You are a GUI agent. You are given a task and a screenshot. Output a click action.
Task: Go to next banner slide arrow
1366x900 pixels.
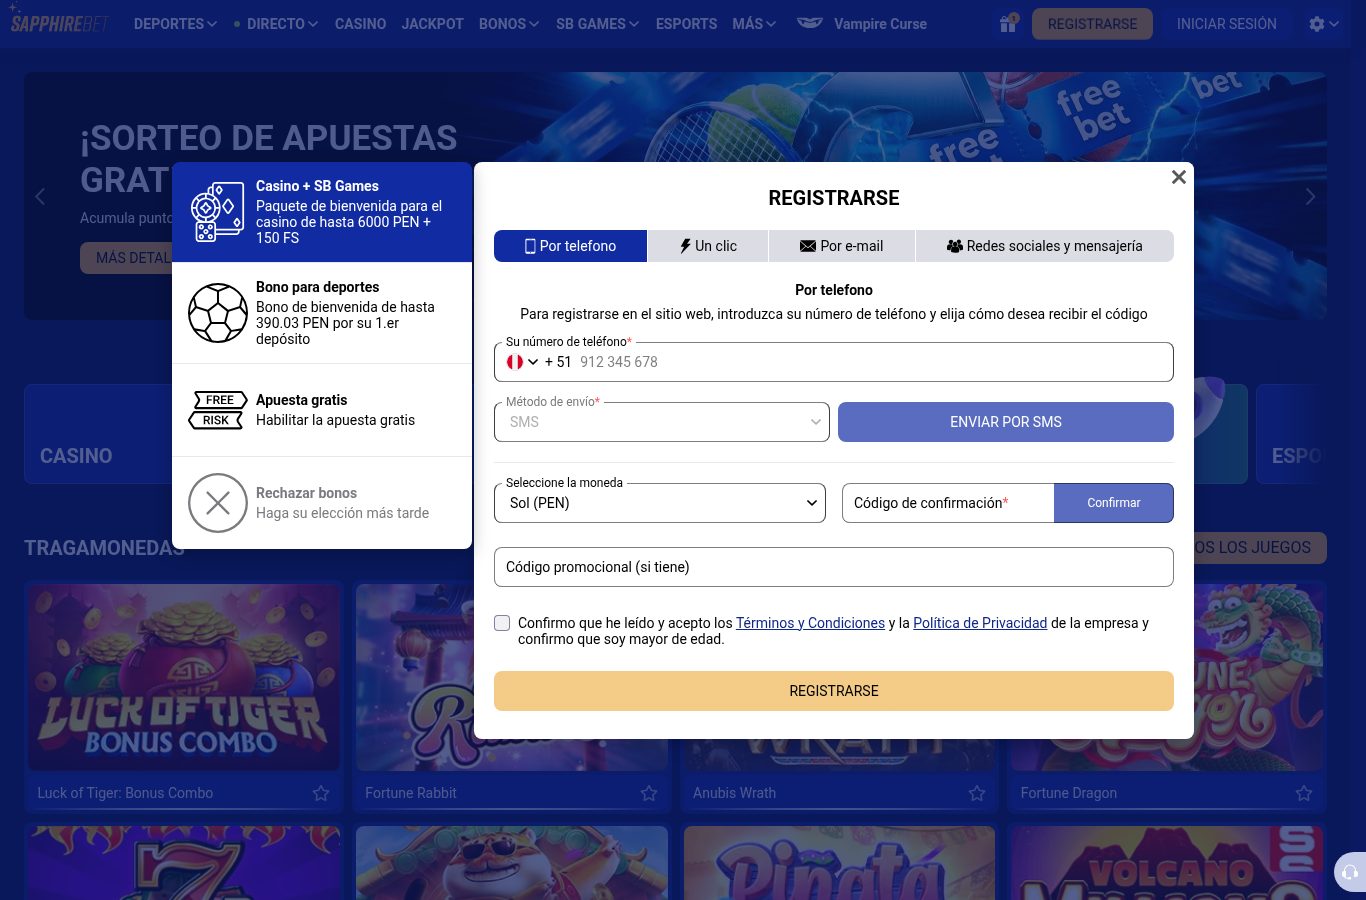click(1310, 196)
